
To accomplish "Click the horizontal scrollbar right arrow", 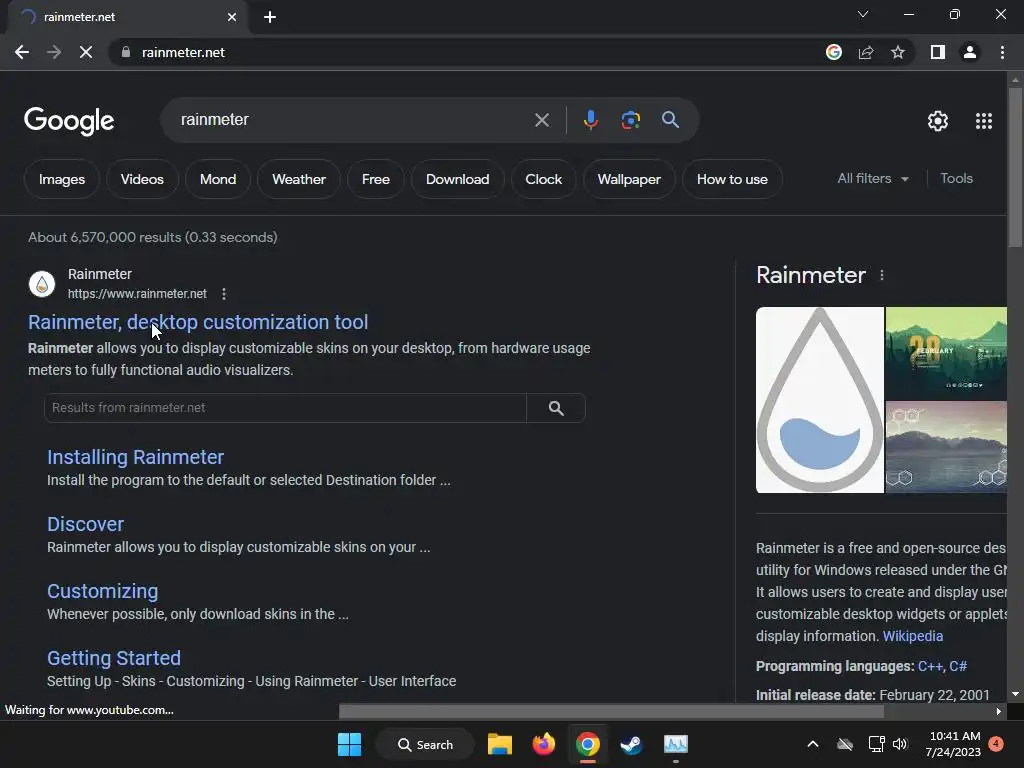I will [998, 711].
